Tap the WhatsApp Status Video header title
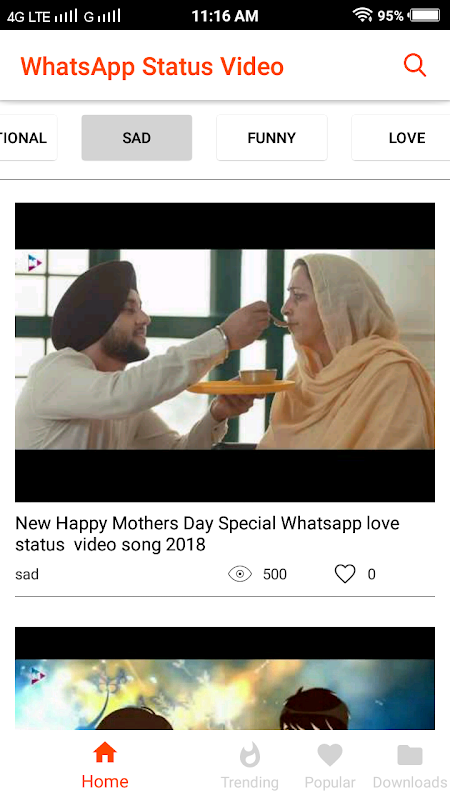450x800 pixels. pos(152,66)
